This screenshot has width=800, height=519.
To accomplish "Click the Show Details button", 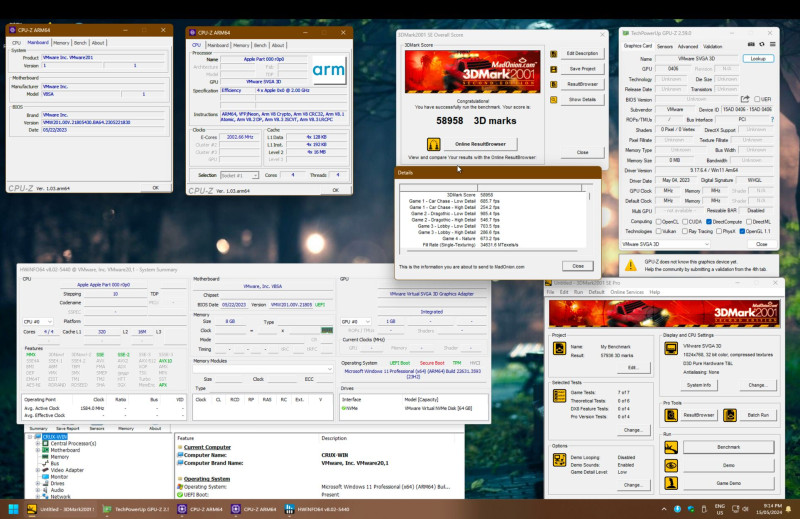I will [x=582, y=100].
